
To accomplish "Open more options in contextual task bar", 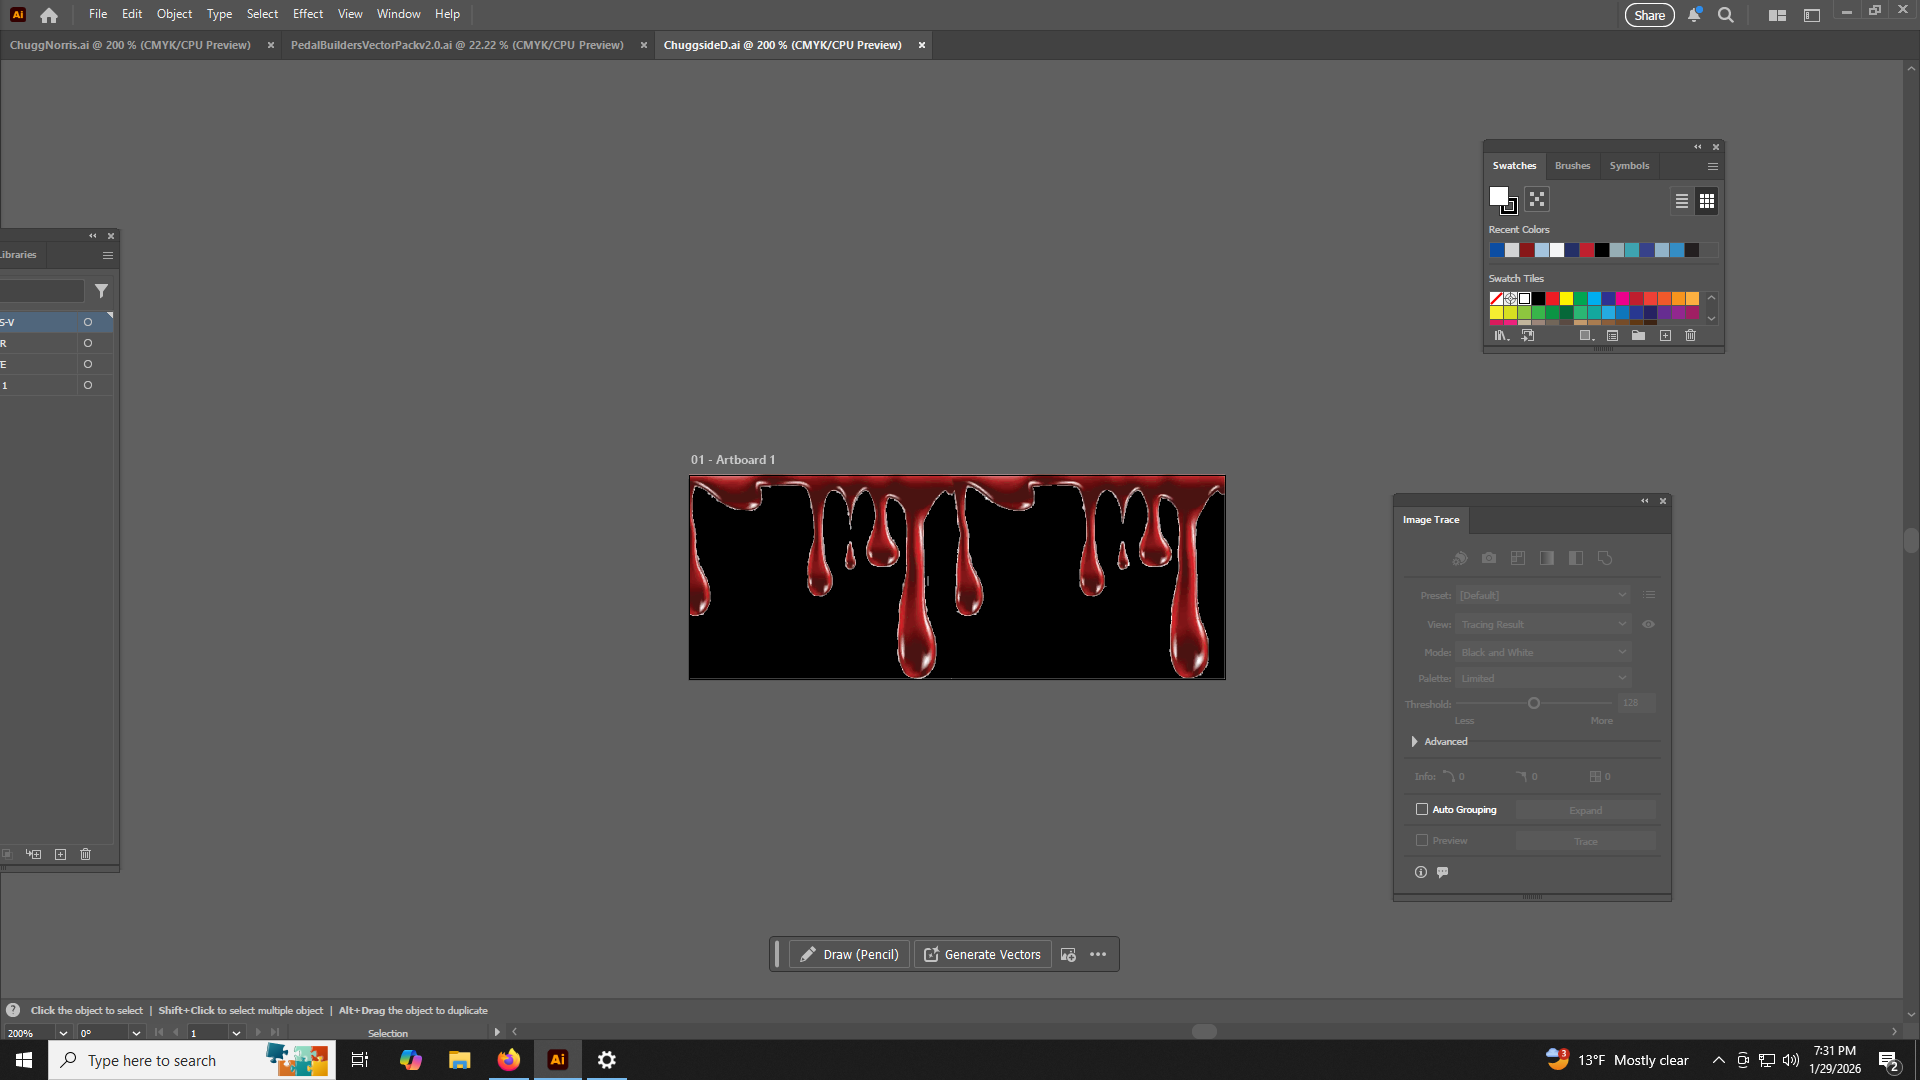I will tap(1098, 955).
